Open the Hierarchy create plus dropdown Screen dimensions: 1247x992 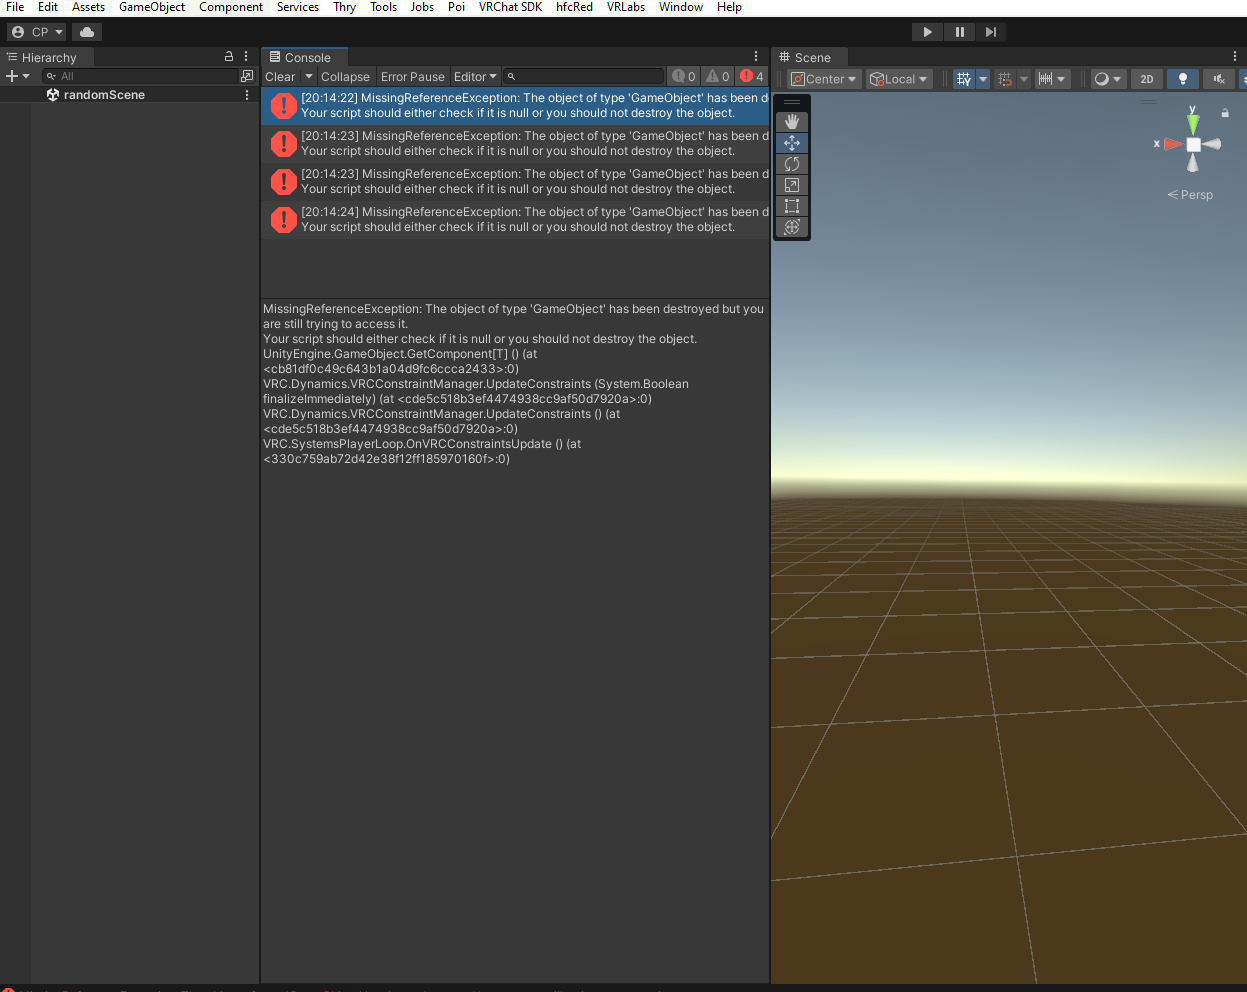[17, 76]
